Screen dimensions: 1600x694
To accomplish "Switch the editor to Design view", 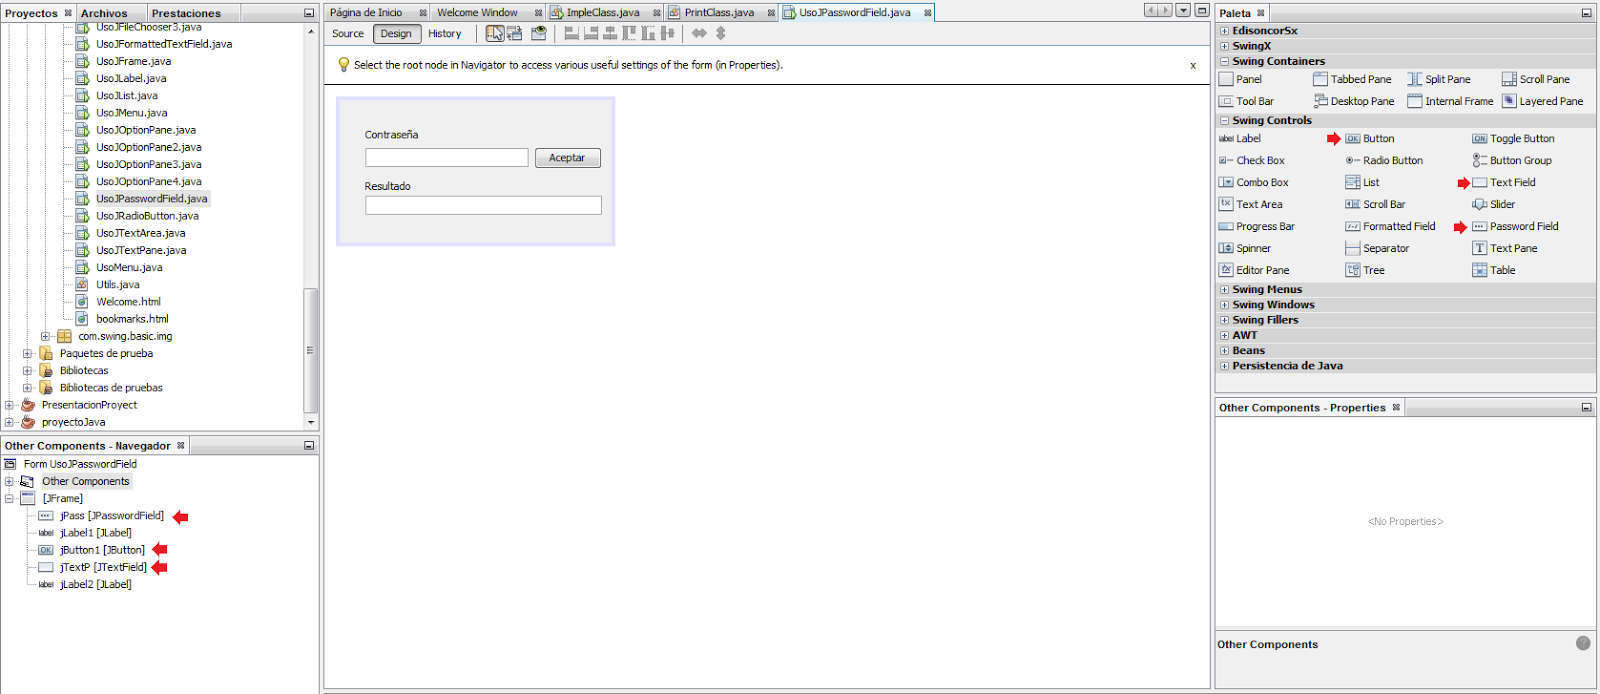I will [x=396, y=34].
